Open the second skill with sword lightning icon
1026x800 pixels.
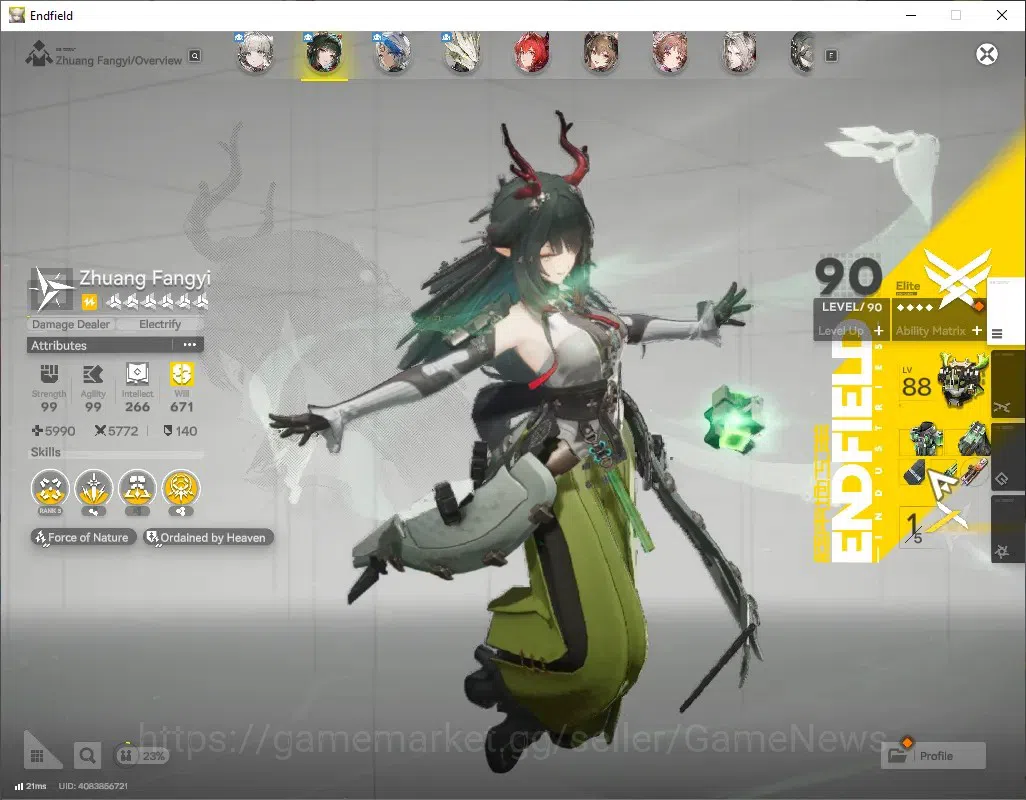[x=94, y=489]
